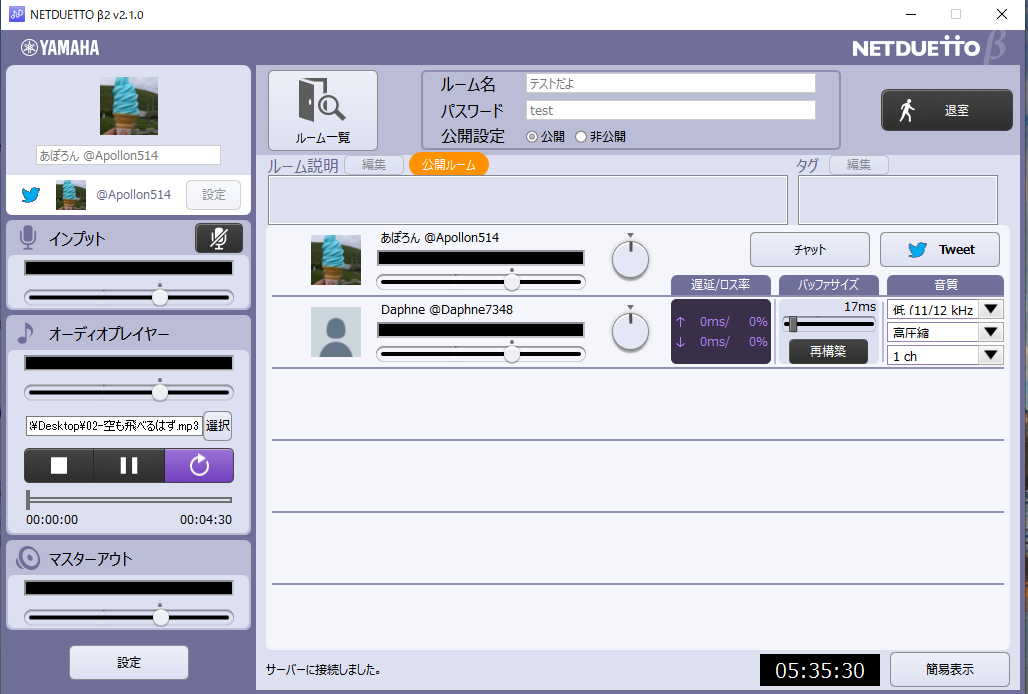The image size is (1028, 694).
Task: Click the audio player seek bar
Action: tap(129, 499)
